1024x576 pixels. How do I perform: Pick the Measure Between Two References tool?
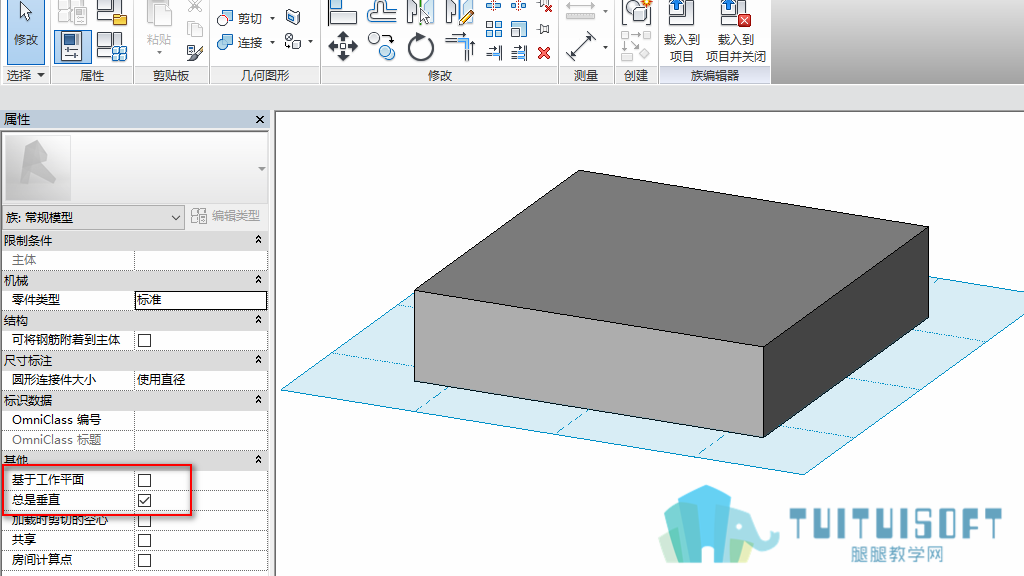580,47
